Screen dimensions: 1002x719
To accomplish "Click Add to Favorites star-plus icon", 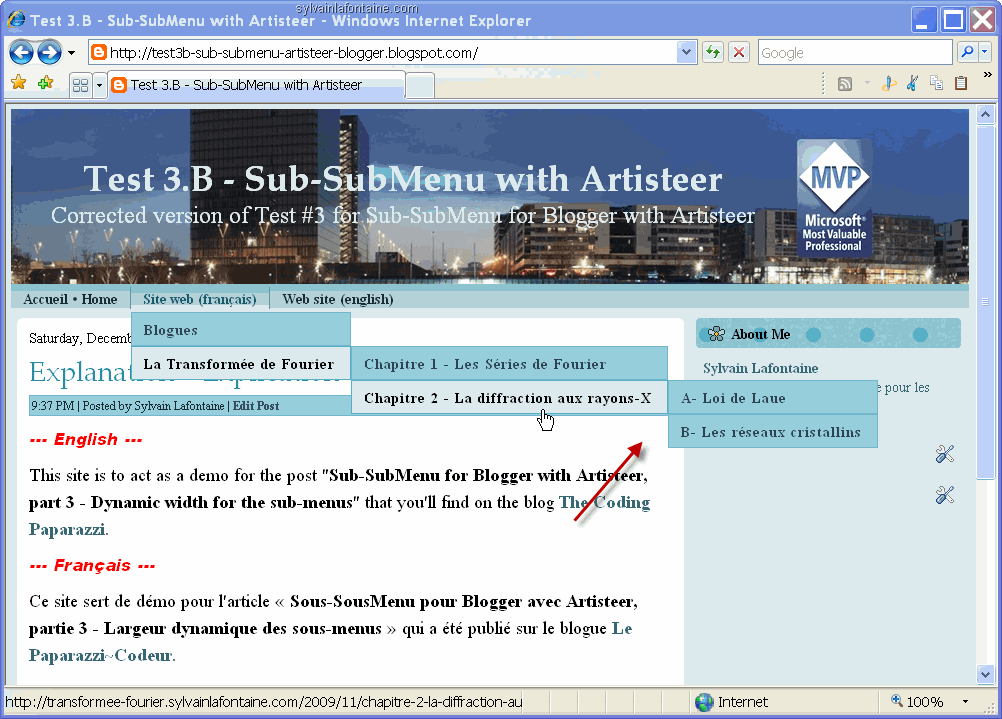I will (x=45, y=82).
